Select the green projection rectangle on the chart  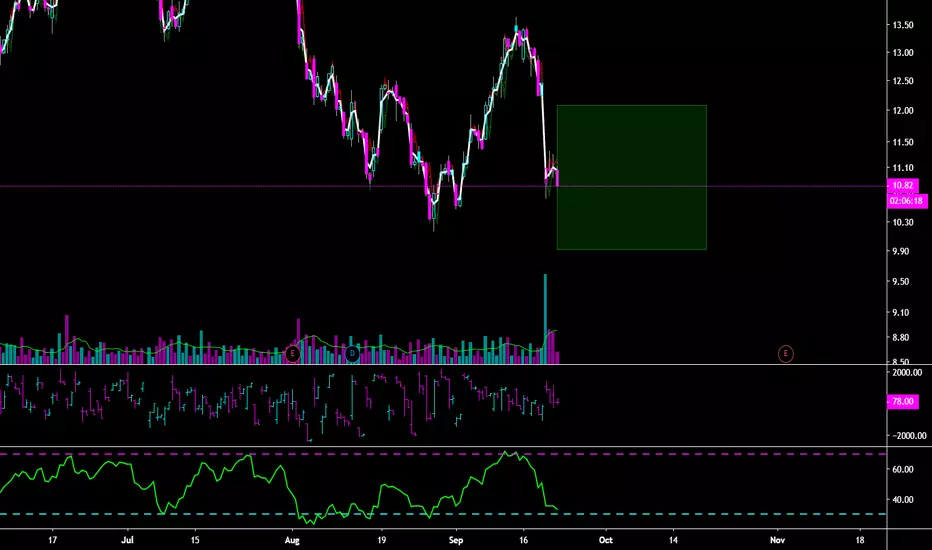click(x=631, y=177)
